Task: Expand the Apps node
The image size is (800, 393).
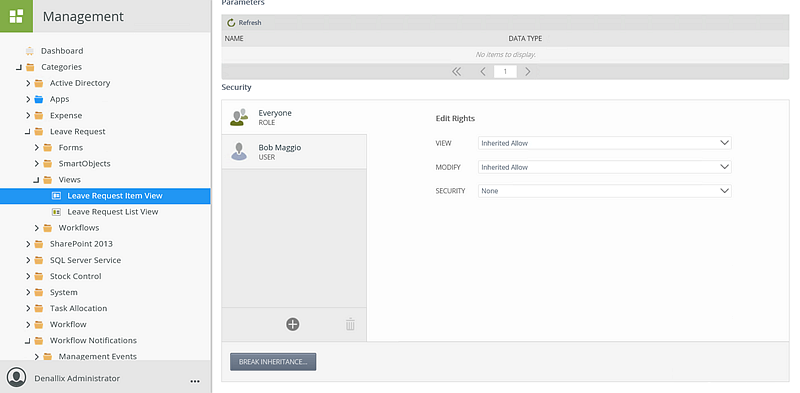Action: [28, 100]
